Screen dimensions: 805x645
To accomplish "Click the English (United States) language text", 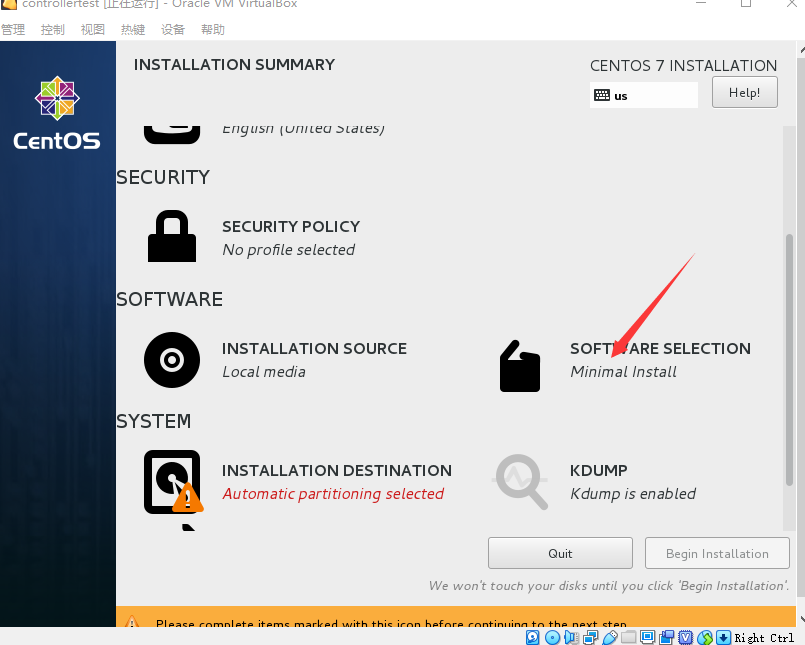I will click(303, 128).
